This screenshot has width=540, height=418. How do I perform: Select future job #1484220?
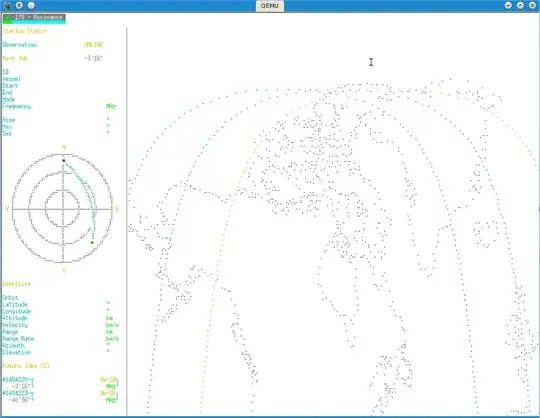(x=15, y=379)
